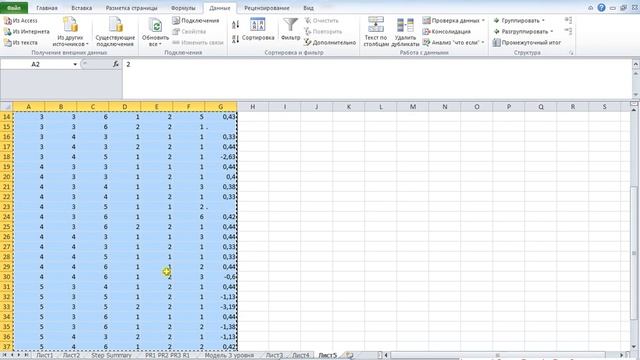Click the Name Box showing A2
Screen dimensions: 640x360
(36, 64)
